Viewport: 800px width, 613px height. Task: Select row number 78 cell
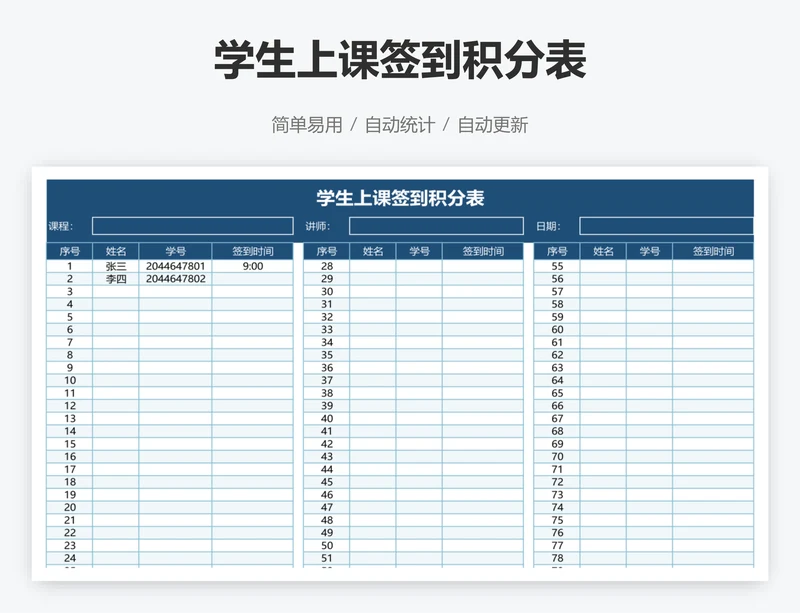tap(557, 558)
